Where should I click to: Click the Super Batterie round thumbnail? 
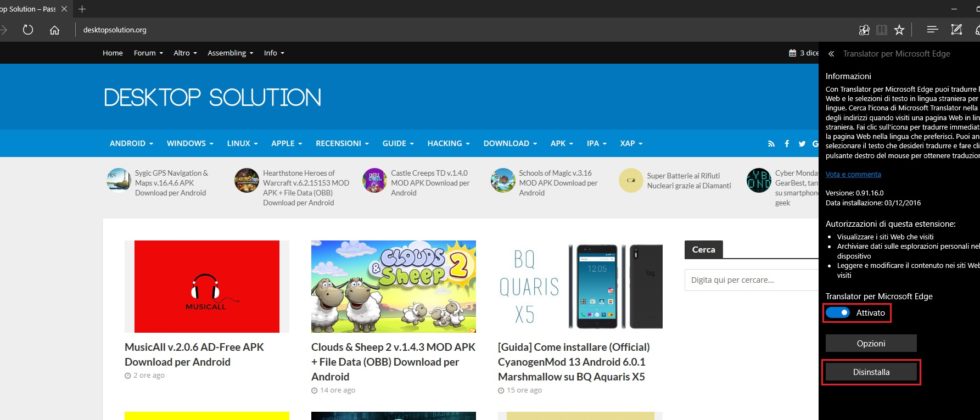(x=631, y=180)
